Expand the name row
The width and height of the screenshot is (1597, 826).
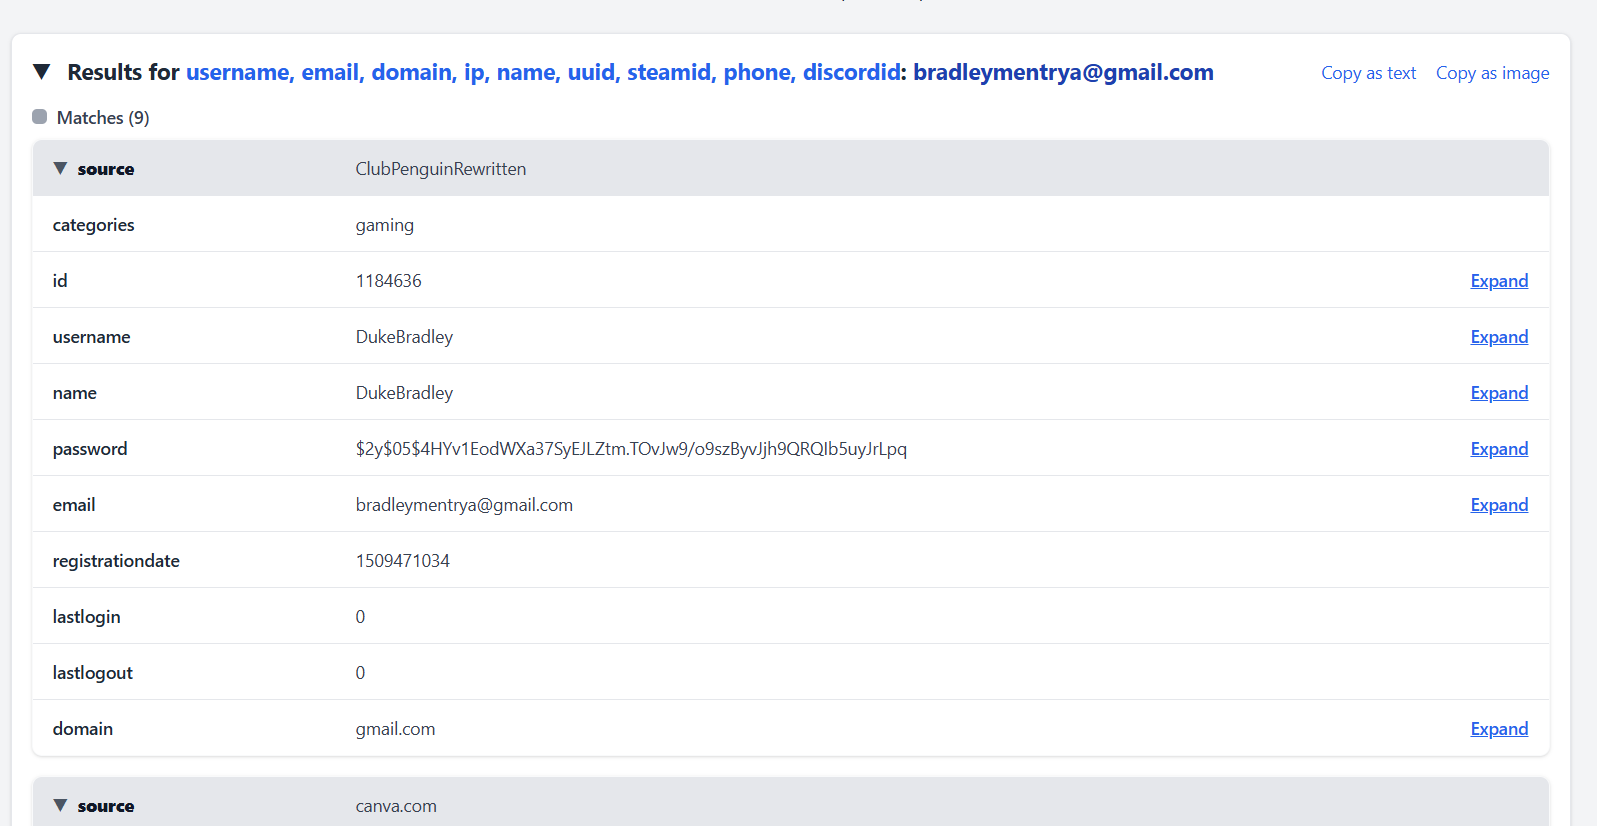tap(1498, 393)
